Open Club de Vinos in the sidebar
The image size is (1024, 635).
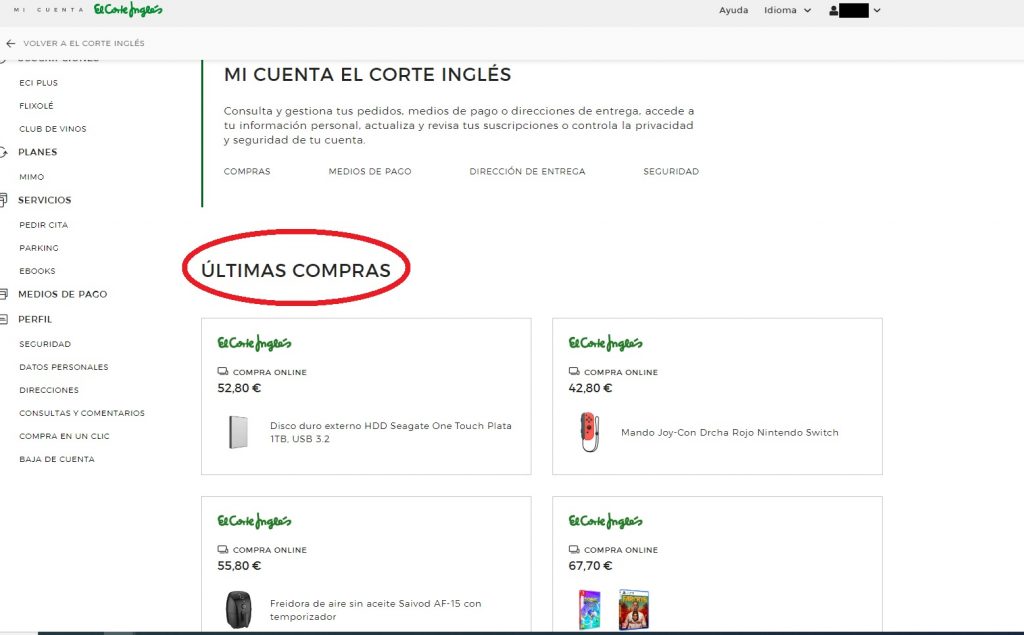pos(53,129)
